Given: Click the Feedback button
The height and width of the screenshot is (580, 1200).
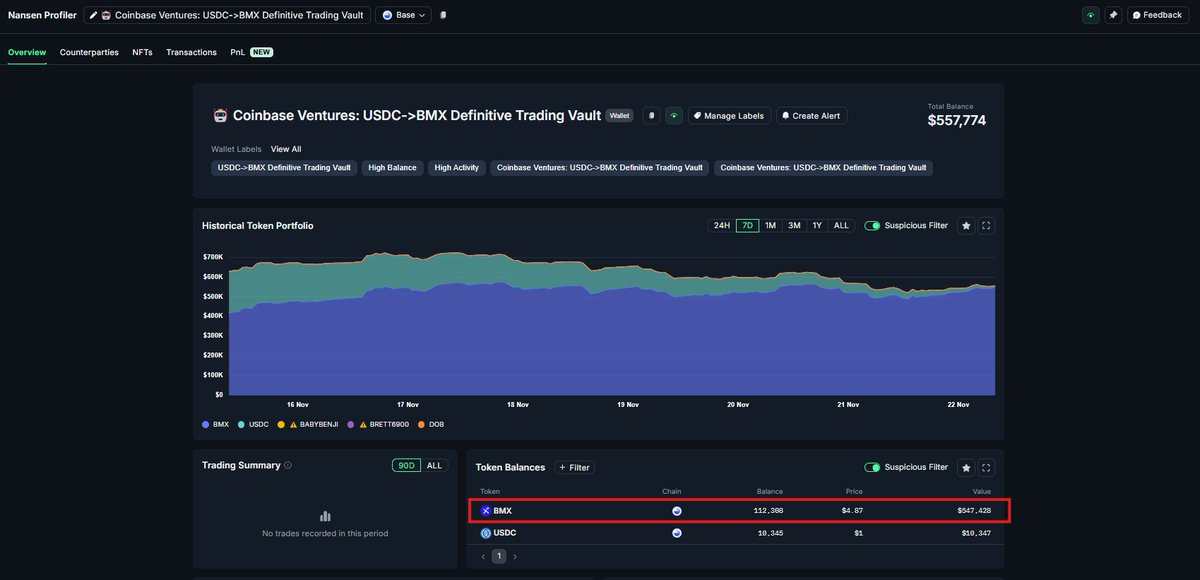Looking at the screenshot, I should (1157, 15).
